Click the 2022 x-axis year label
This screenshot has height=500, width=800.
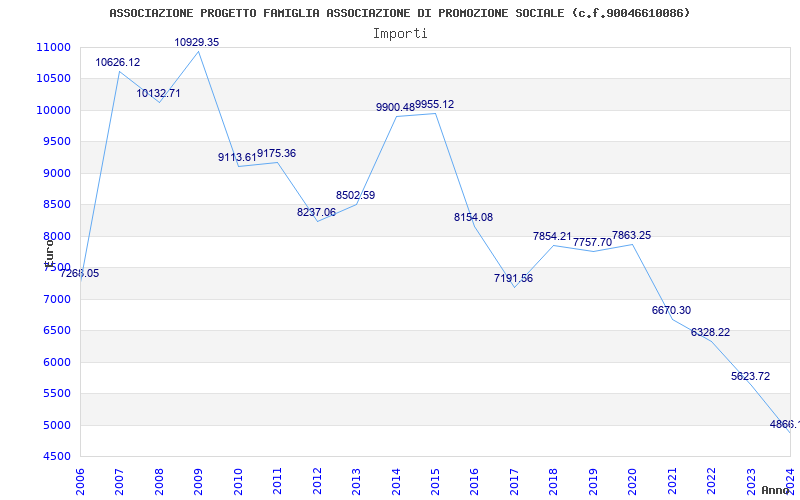coord(711,481)
